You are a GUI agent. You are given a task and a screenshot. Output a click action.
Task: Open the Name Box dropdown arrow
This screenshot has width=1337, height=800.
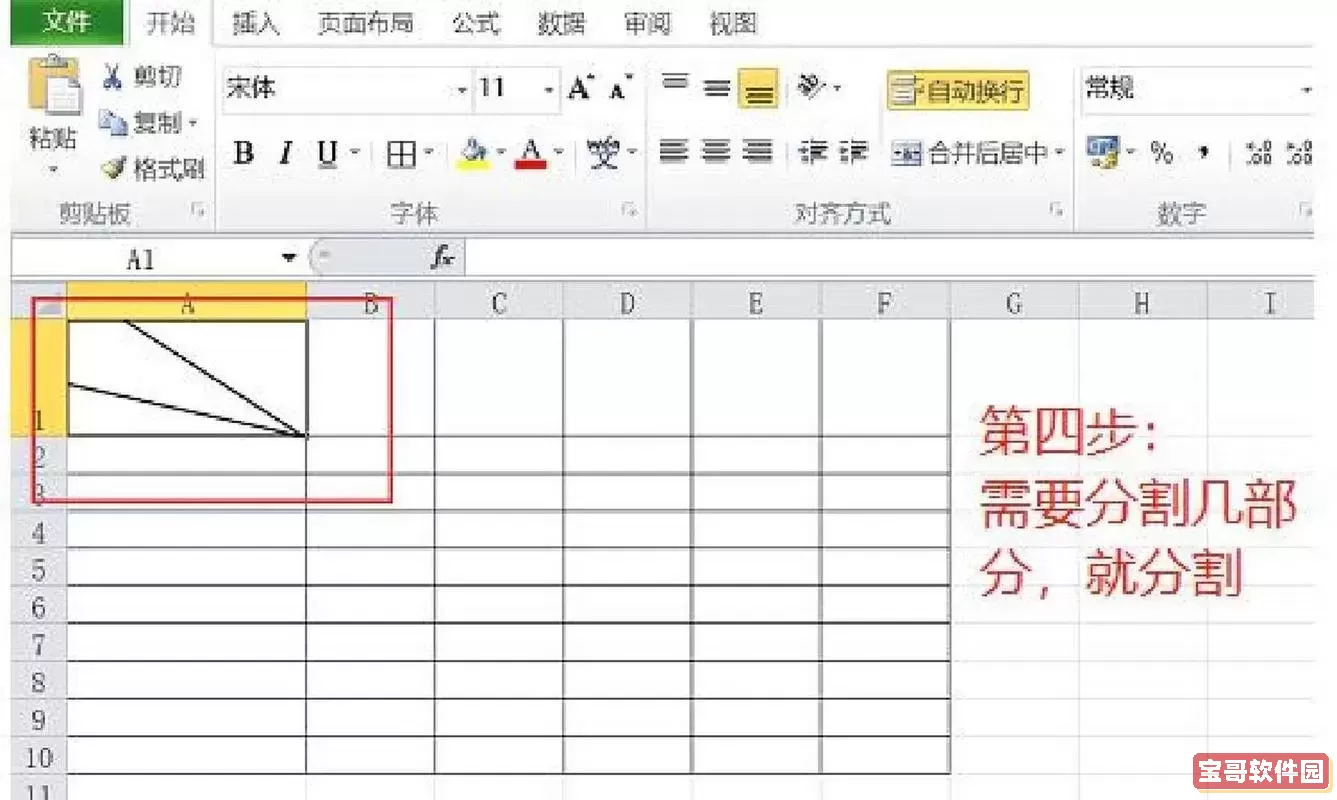pos(290,258)
